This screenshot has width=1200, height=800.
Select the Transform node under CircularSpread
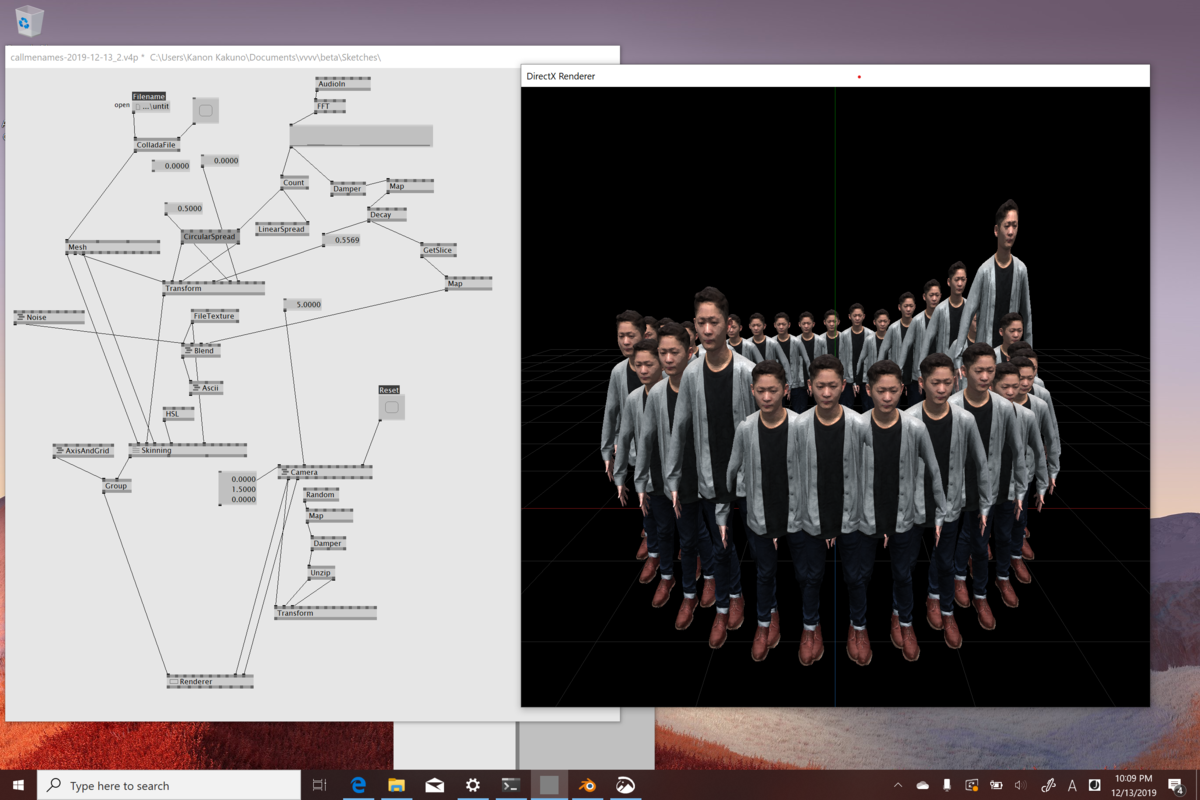point(214,289)
